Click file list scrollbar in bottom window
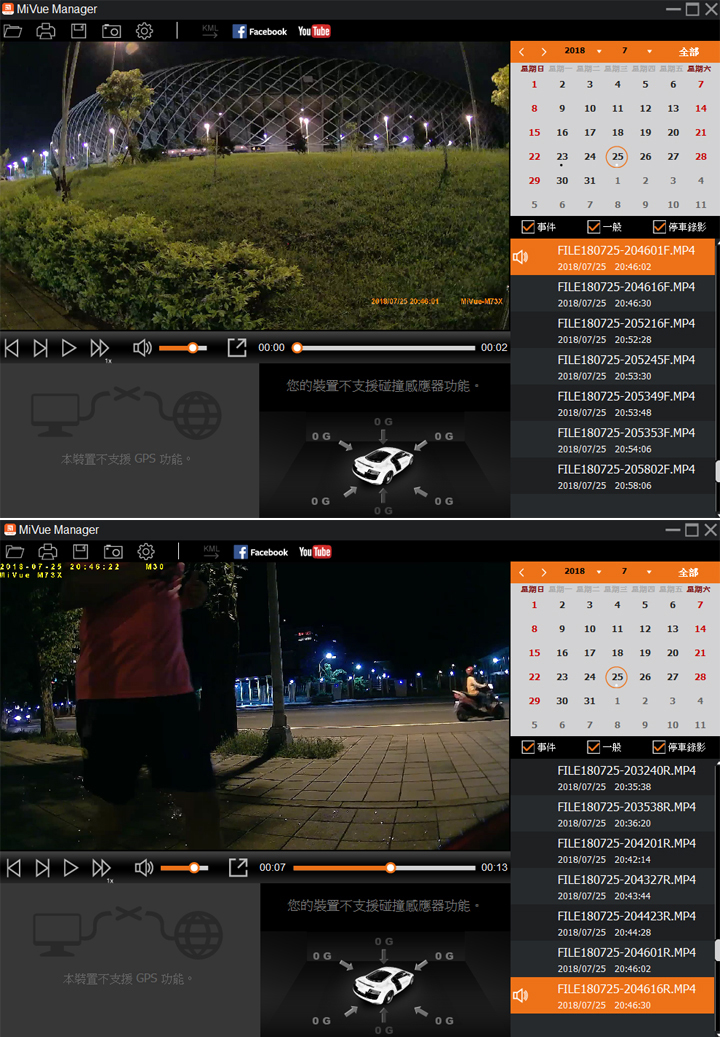Screen dimensions: 720x1037 click(x=717, y=950)
